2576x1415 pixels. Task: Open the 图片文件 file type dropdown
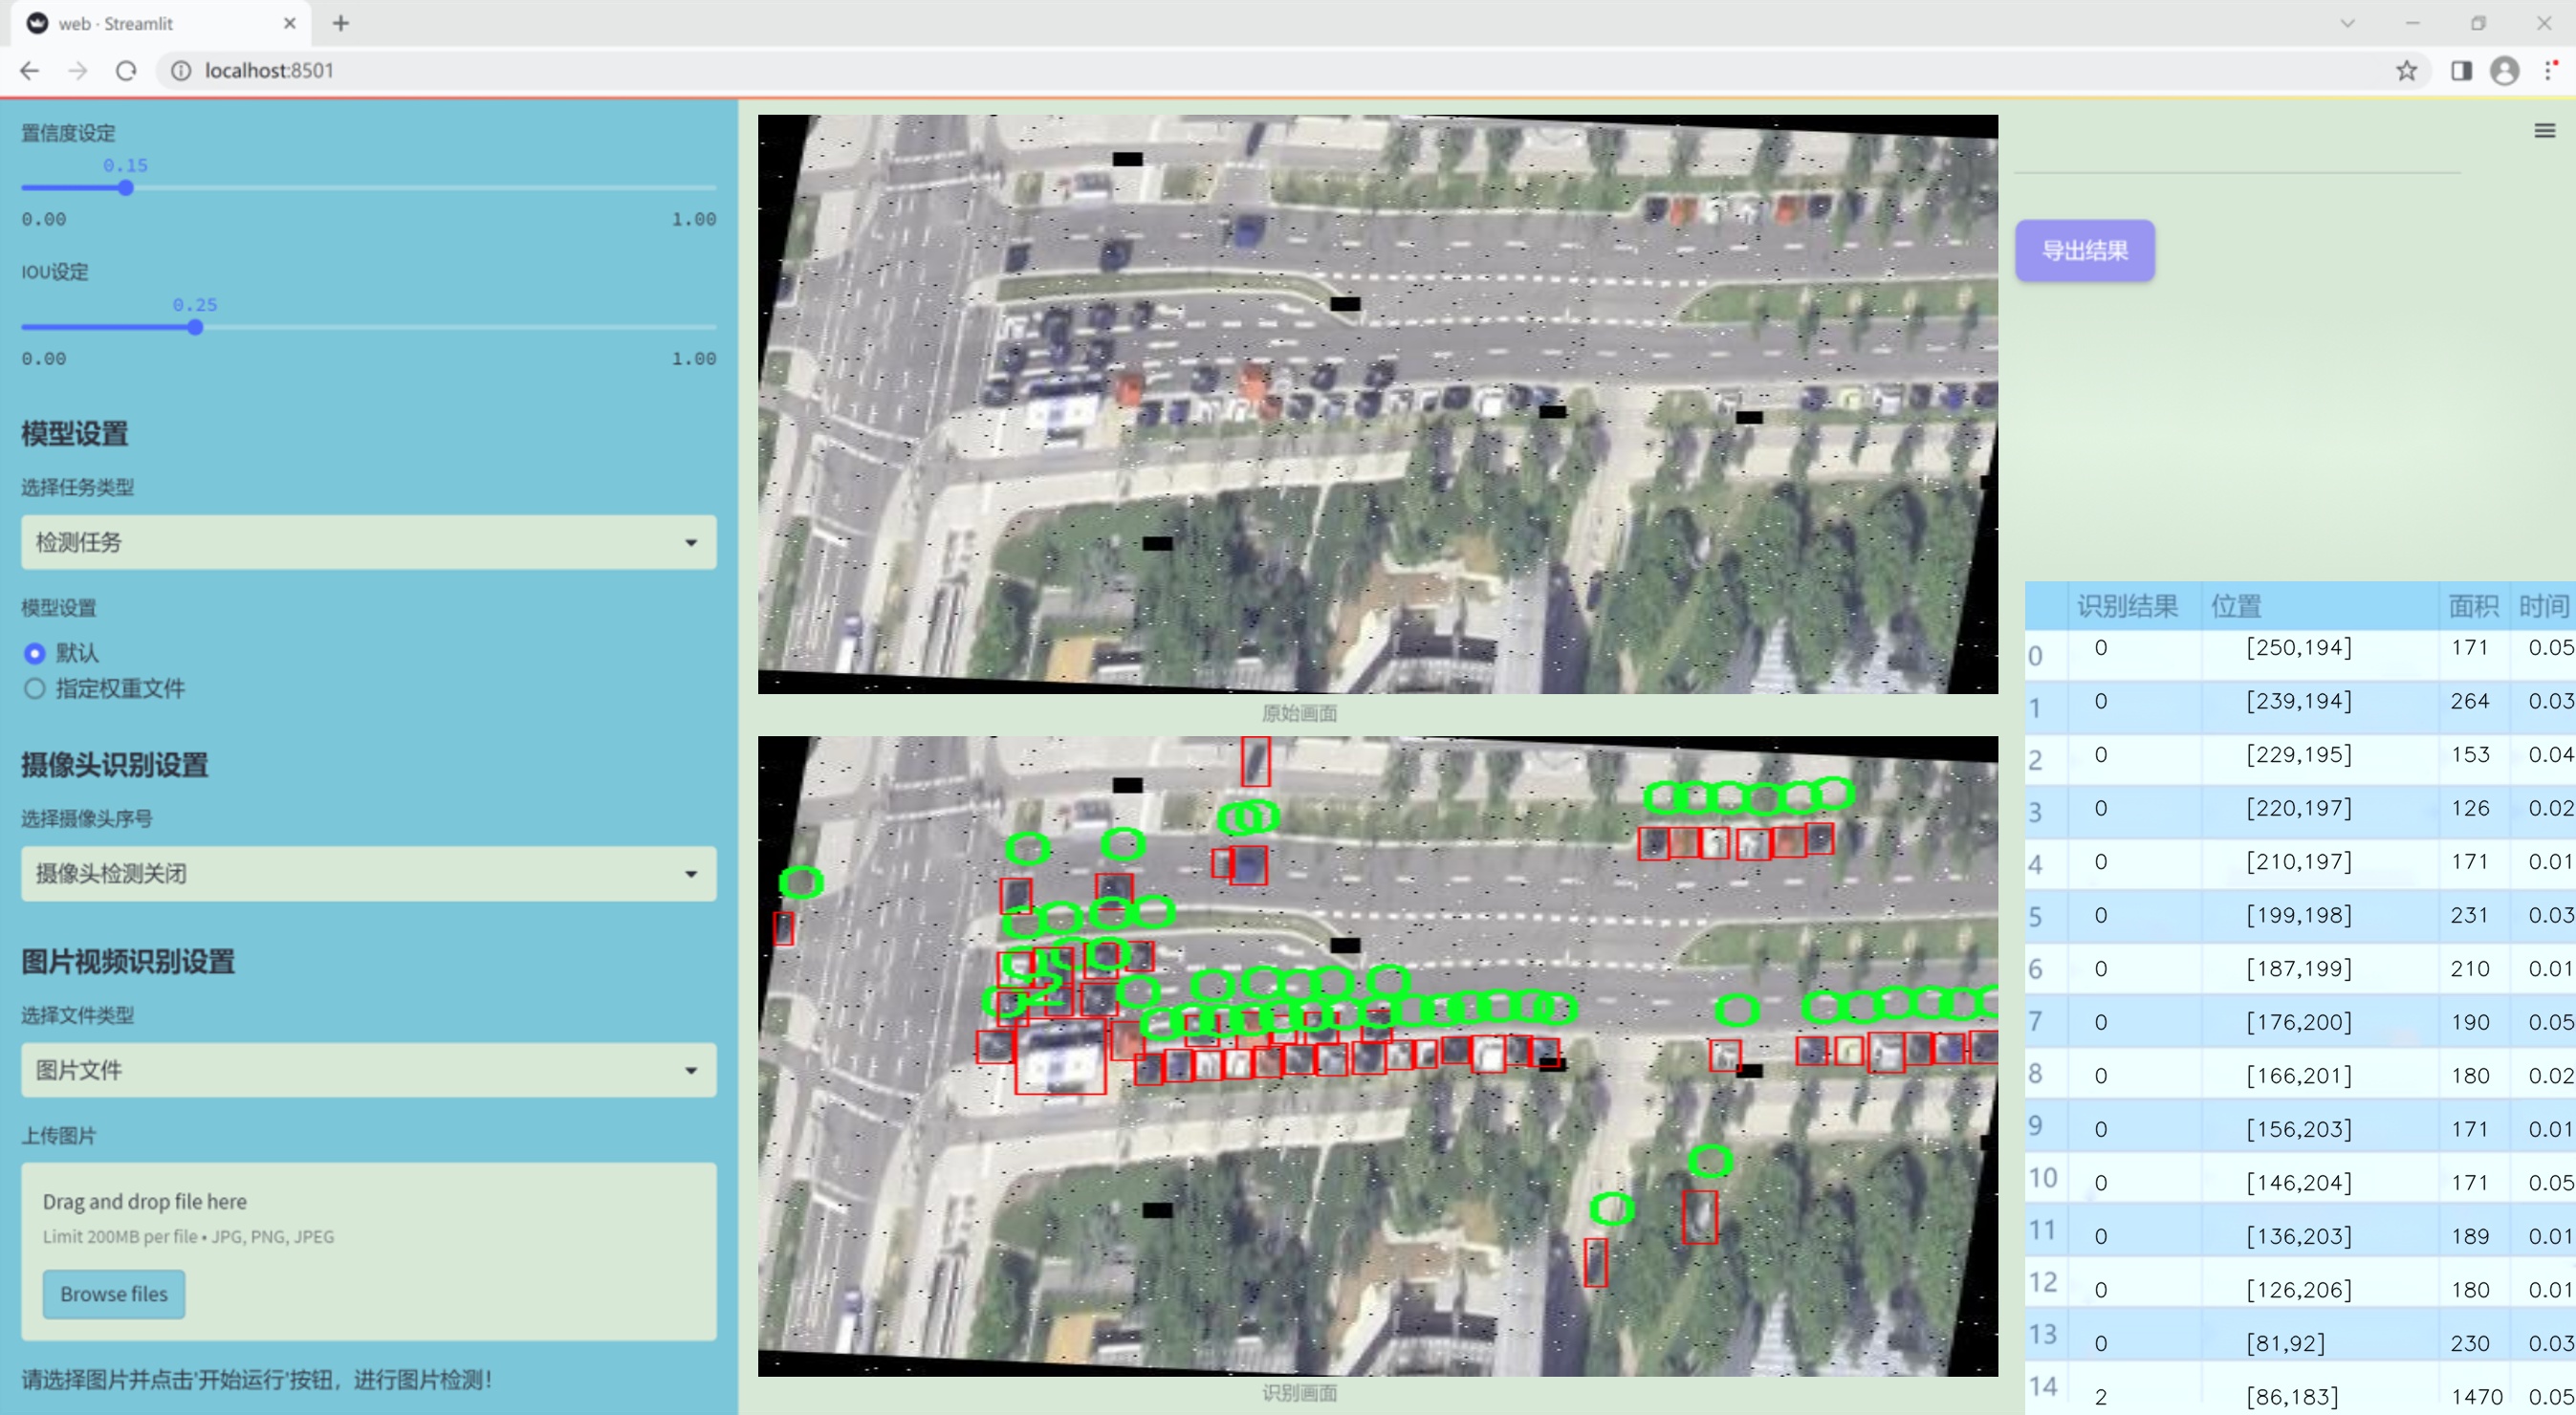click(368, 1070)
